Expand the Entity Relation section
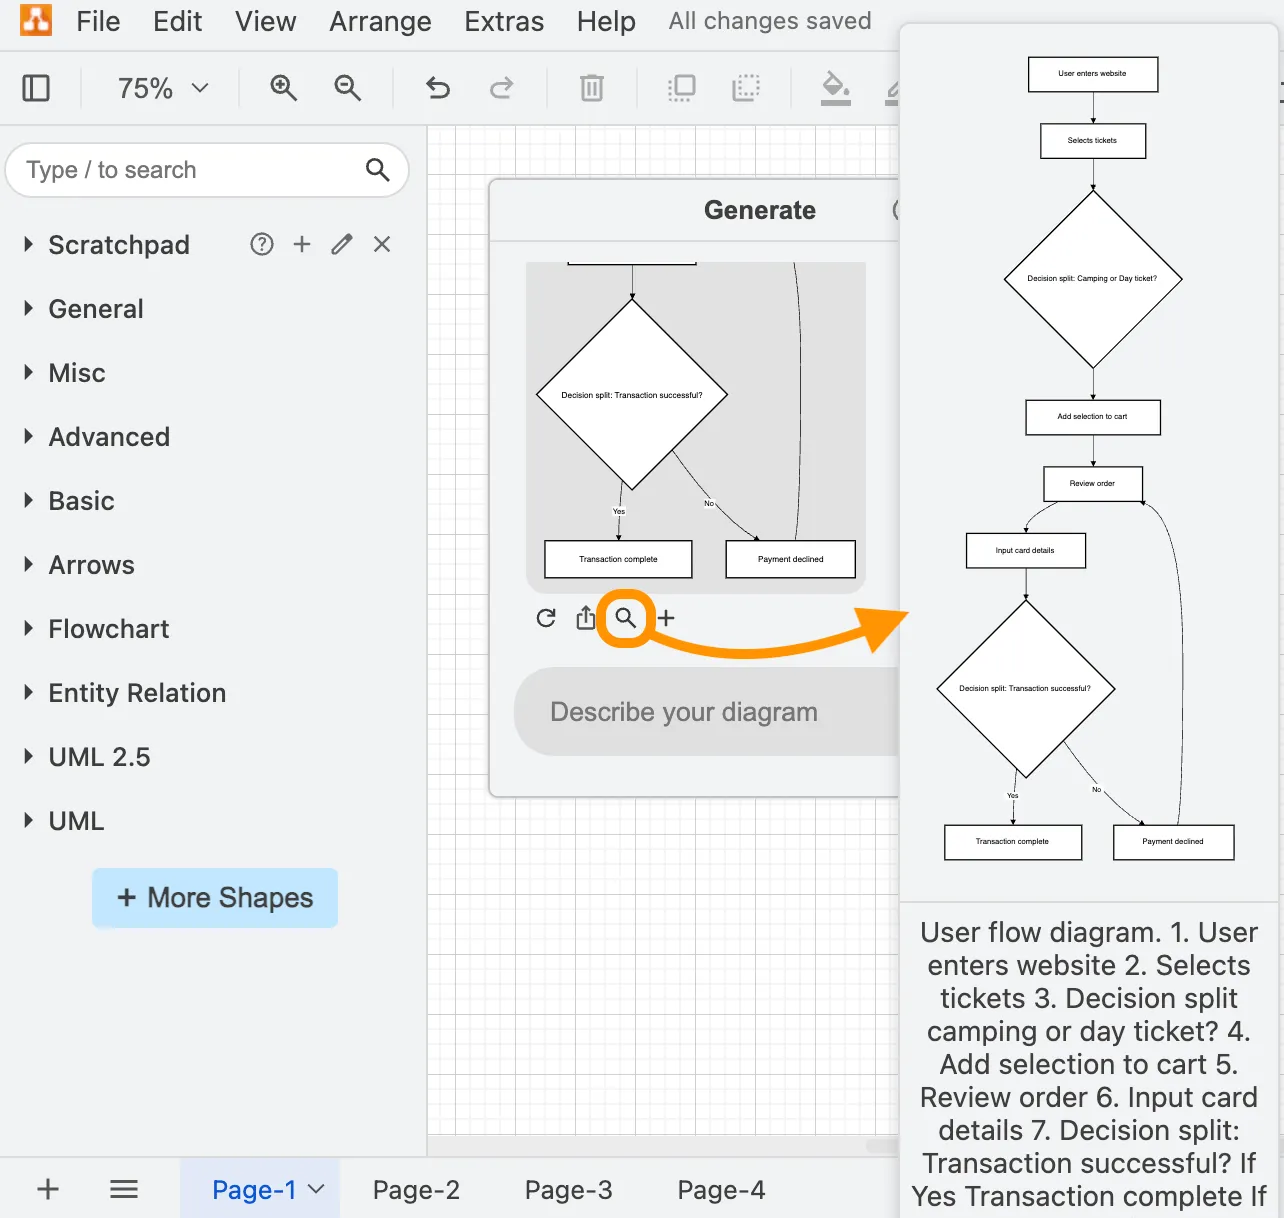The width and height of the screenshot is (1284, 1218). pyautogui.click(x=29, y=692)
